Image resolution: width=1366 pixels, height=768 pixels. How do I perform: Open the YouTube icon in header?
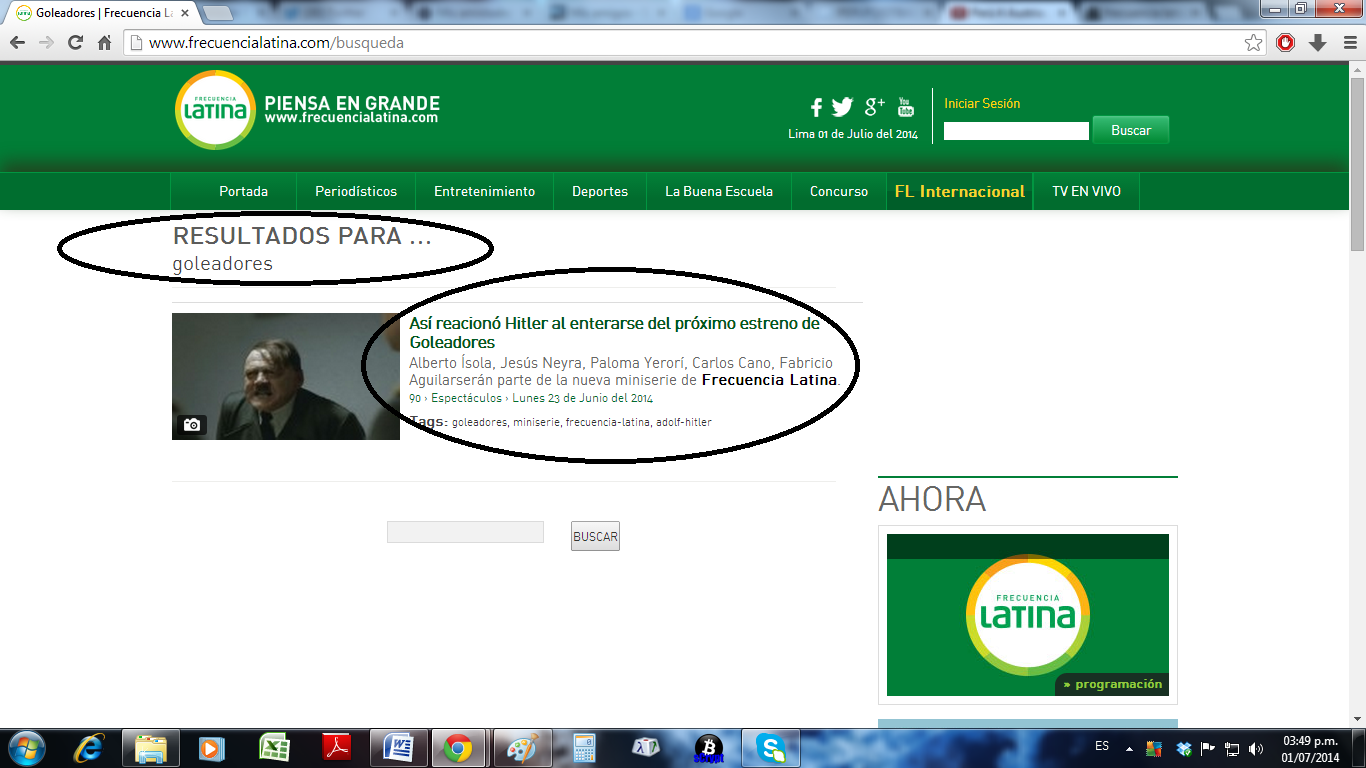click(906, 106)
